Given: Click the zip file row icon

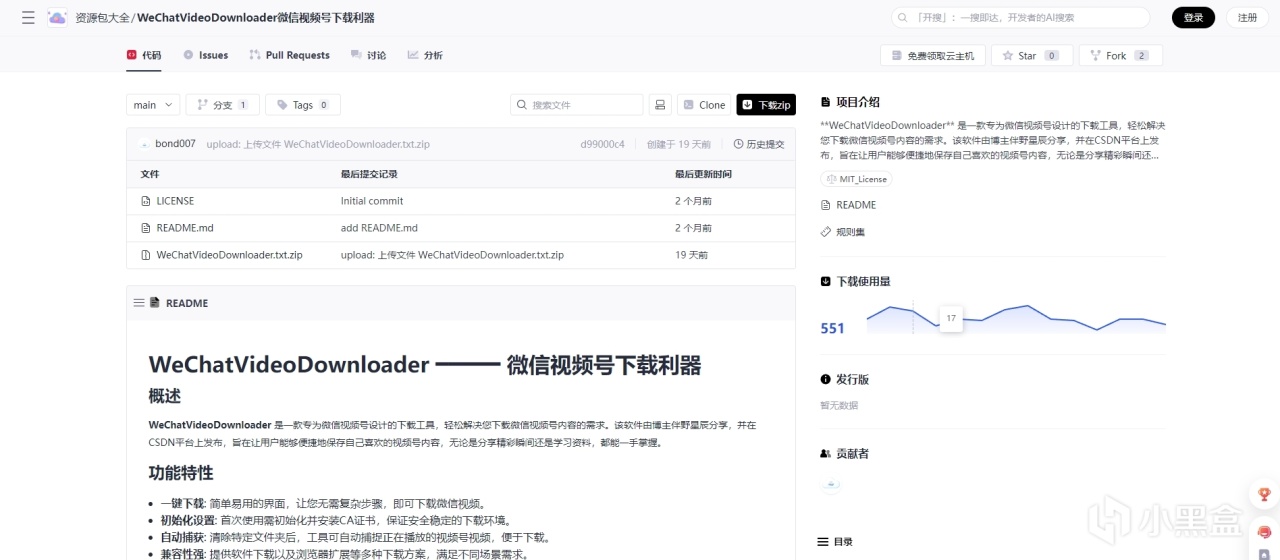Looking at the screenshot, I should click(146, 255).
